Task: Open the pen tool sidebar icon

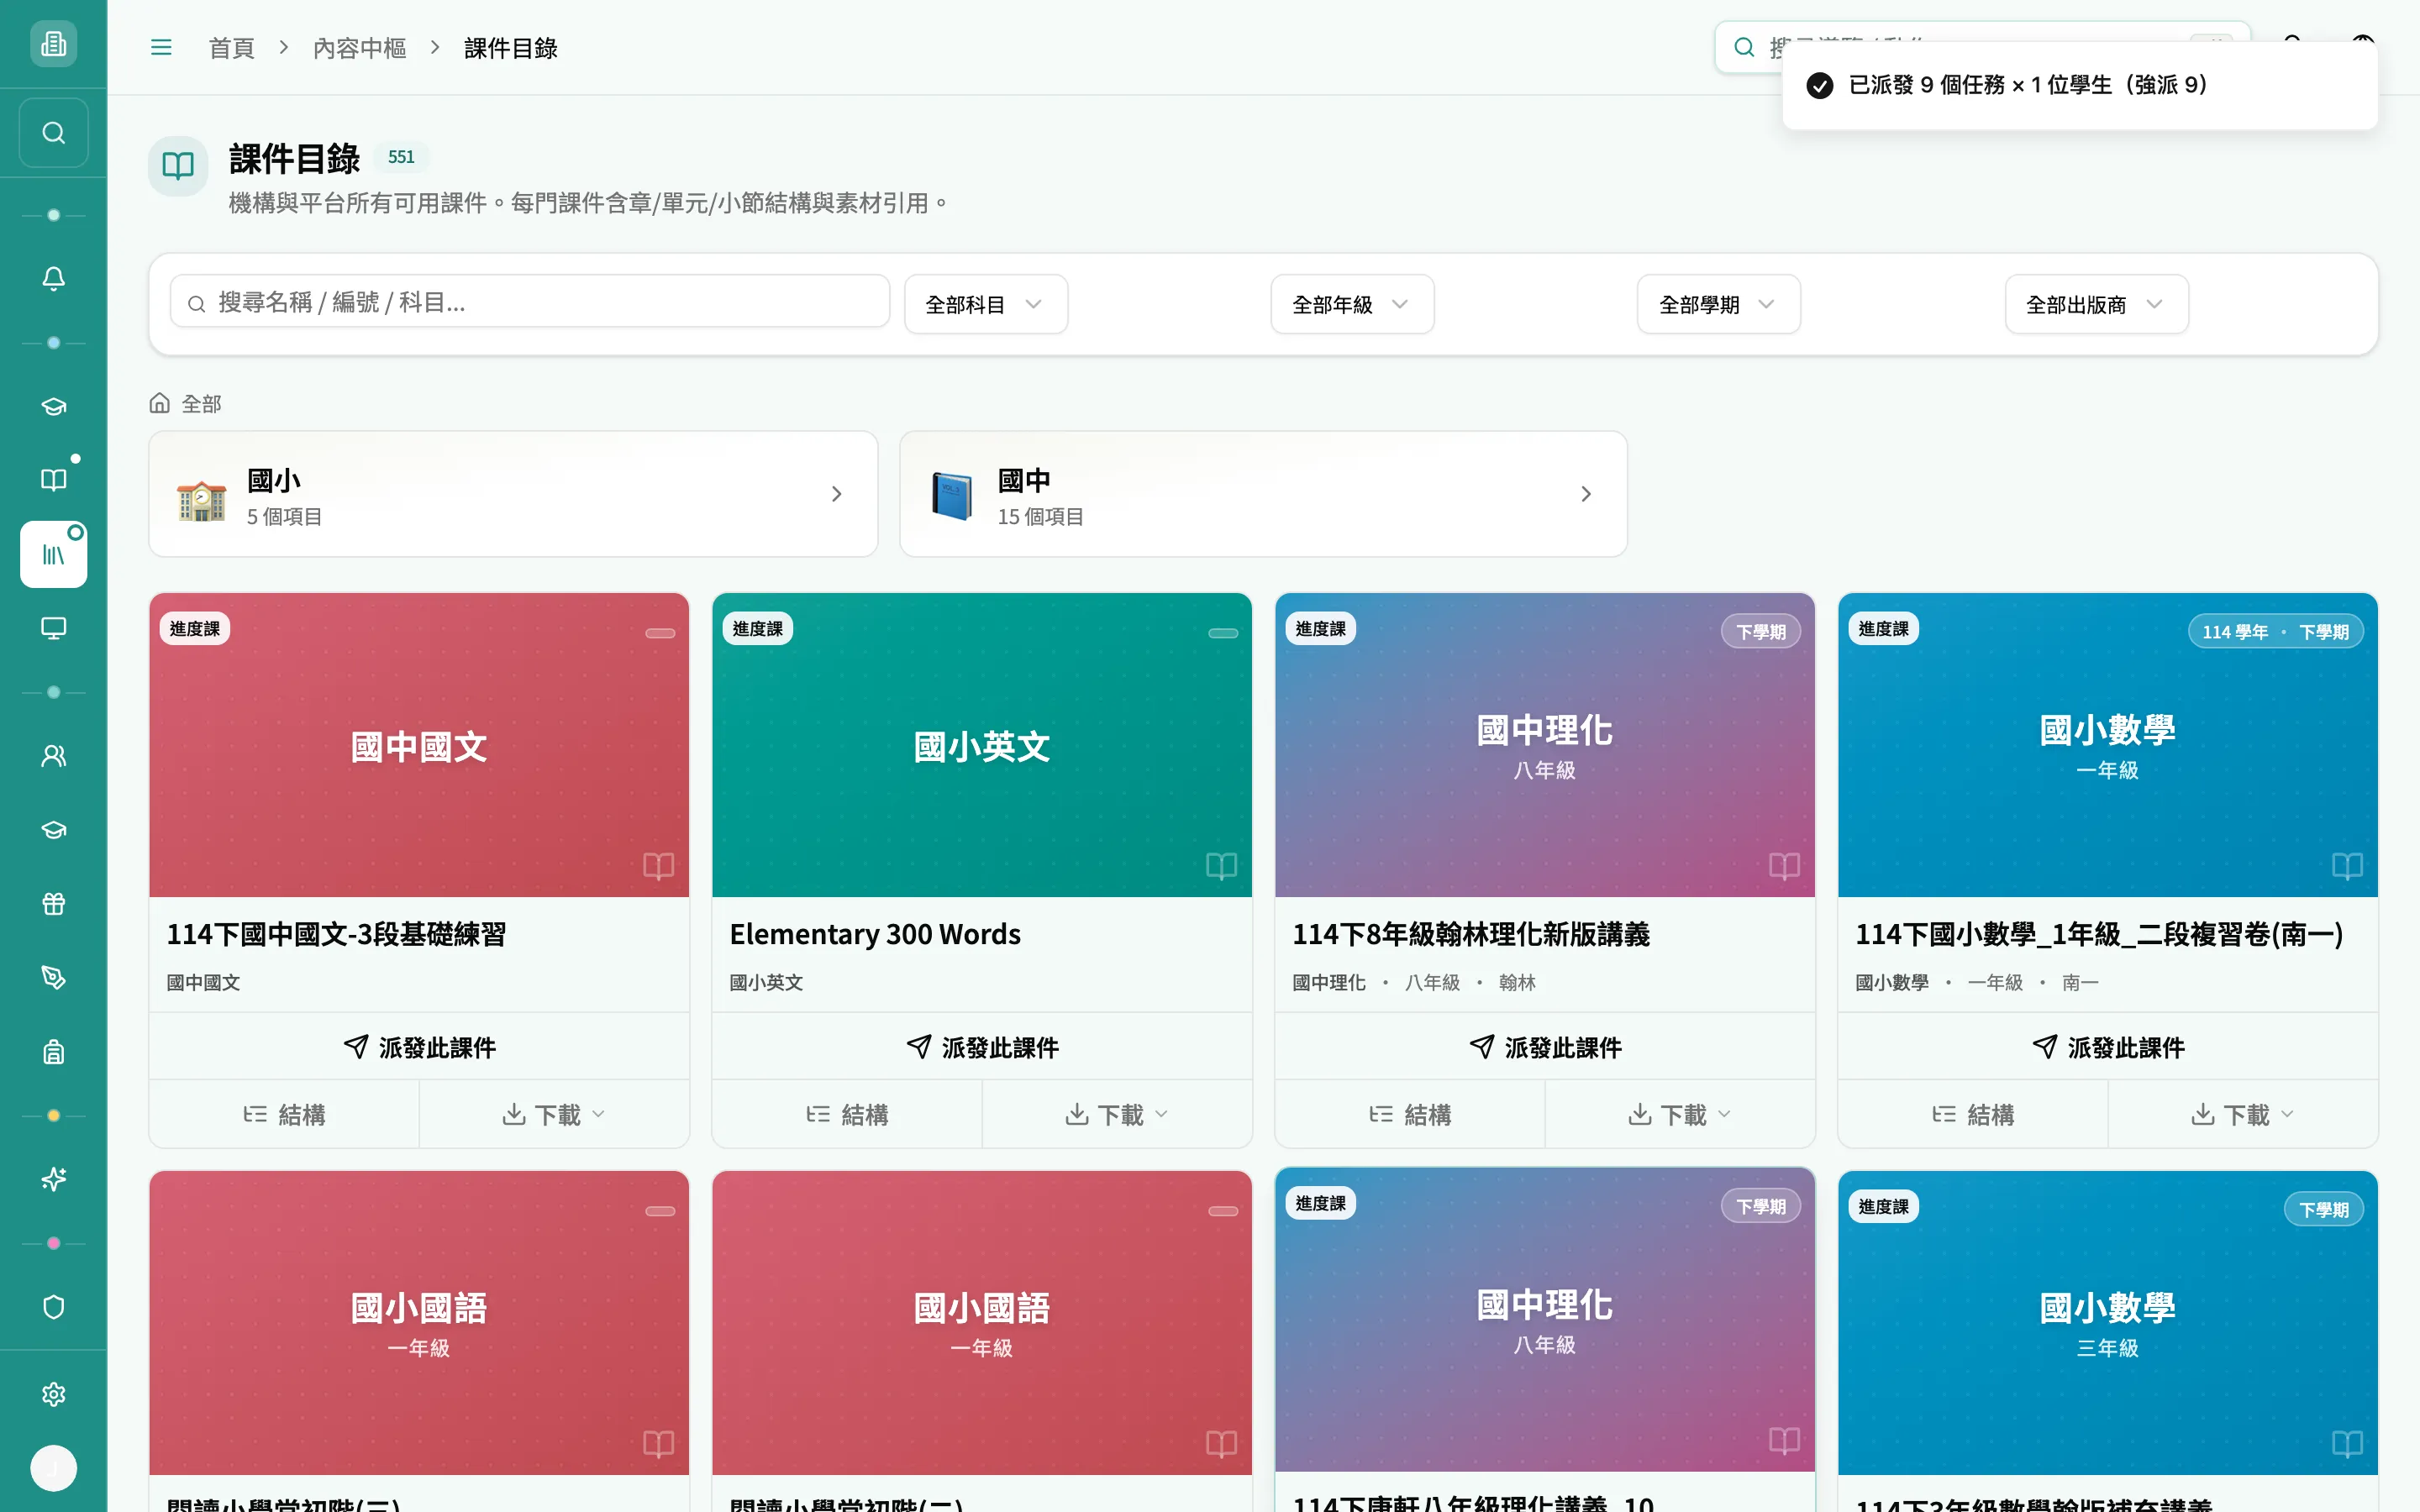Action: 53,978
